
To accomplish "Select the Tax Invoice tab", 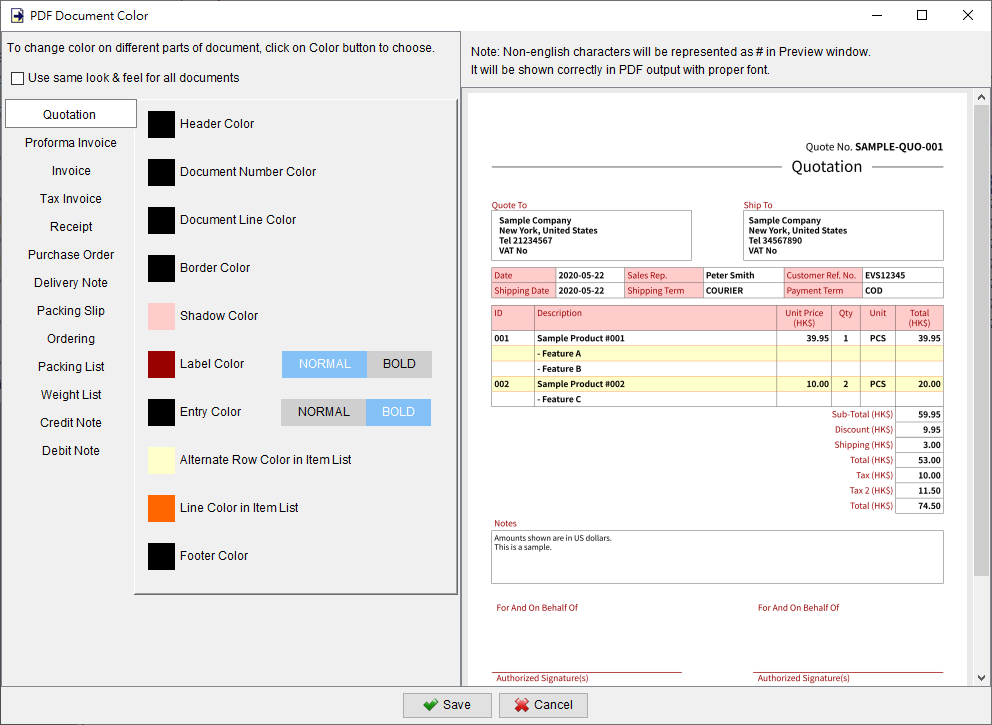I will click(70, 199).
